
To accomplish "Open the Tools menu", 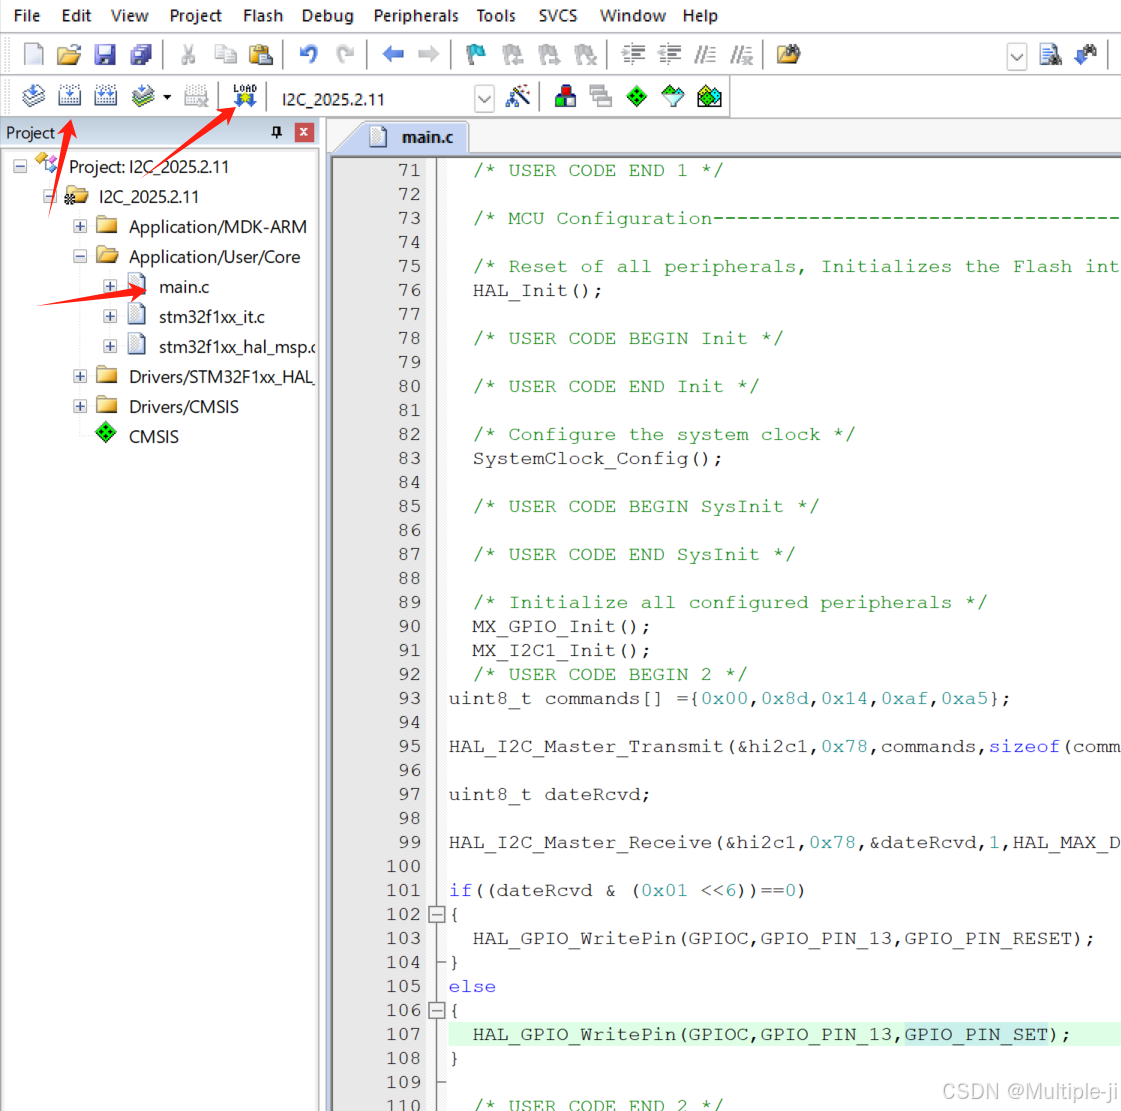I will [x=495, y=16].
